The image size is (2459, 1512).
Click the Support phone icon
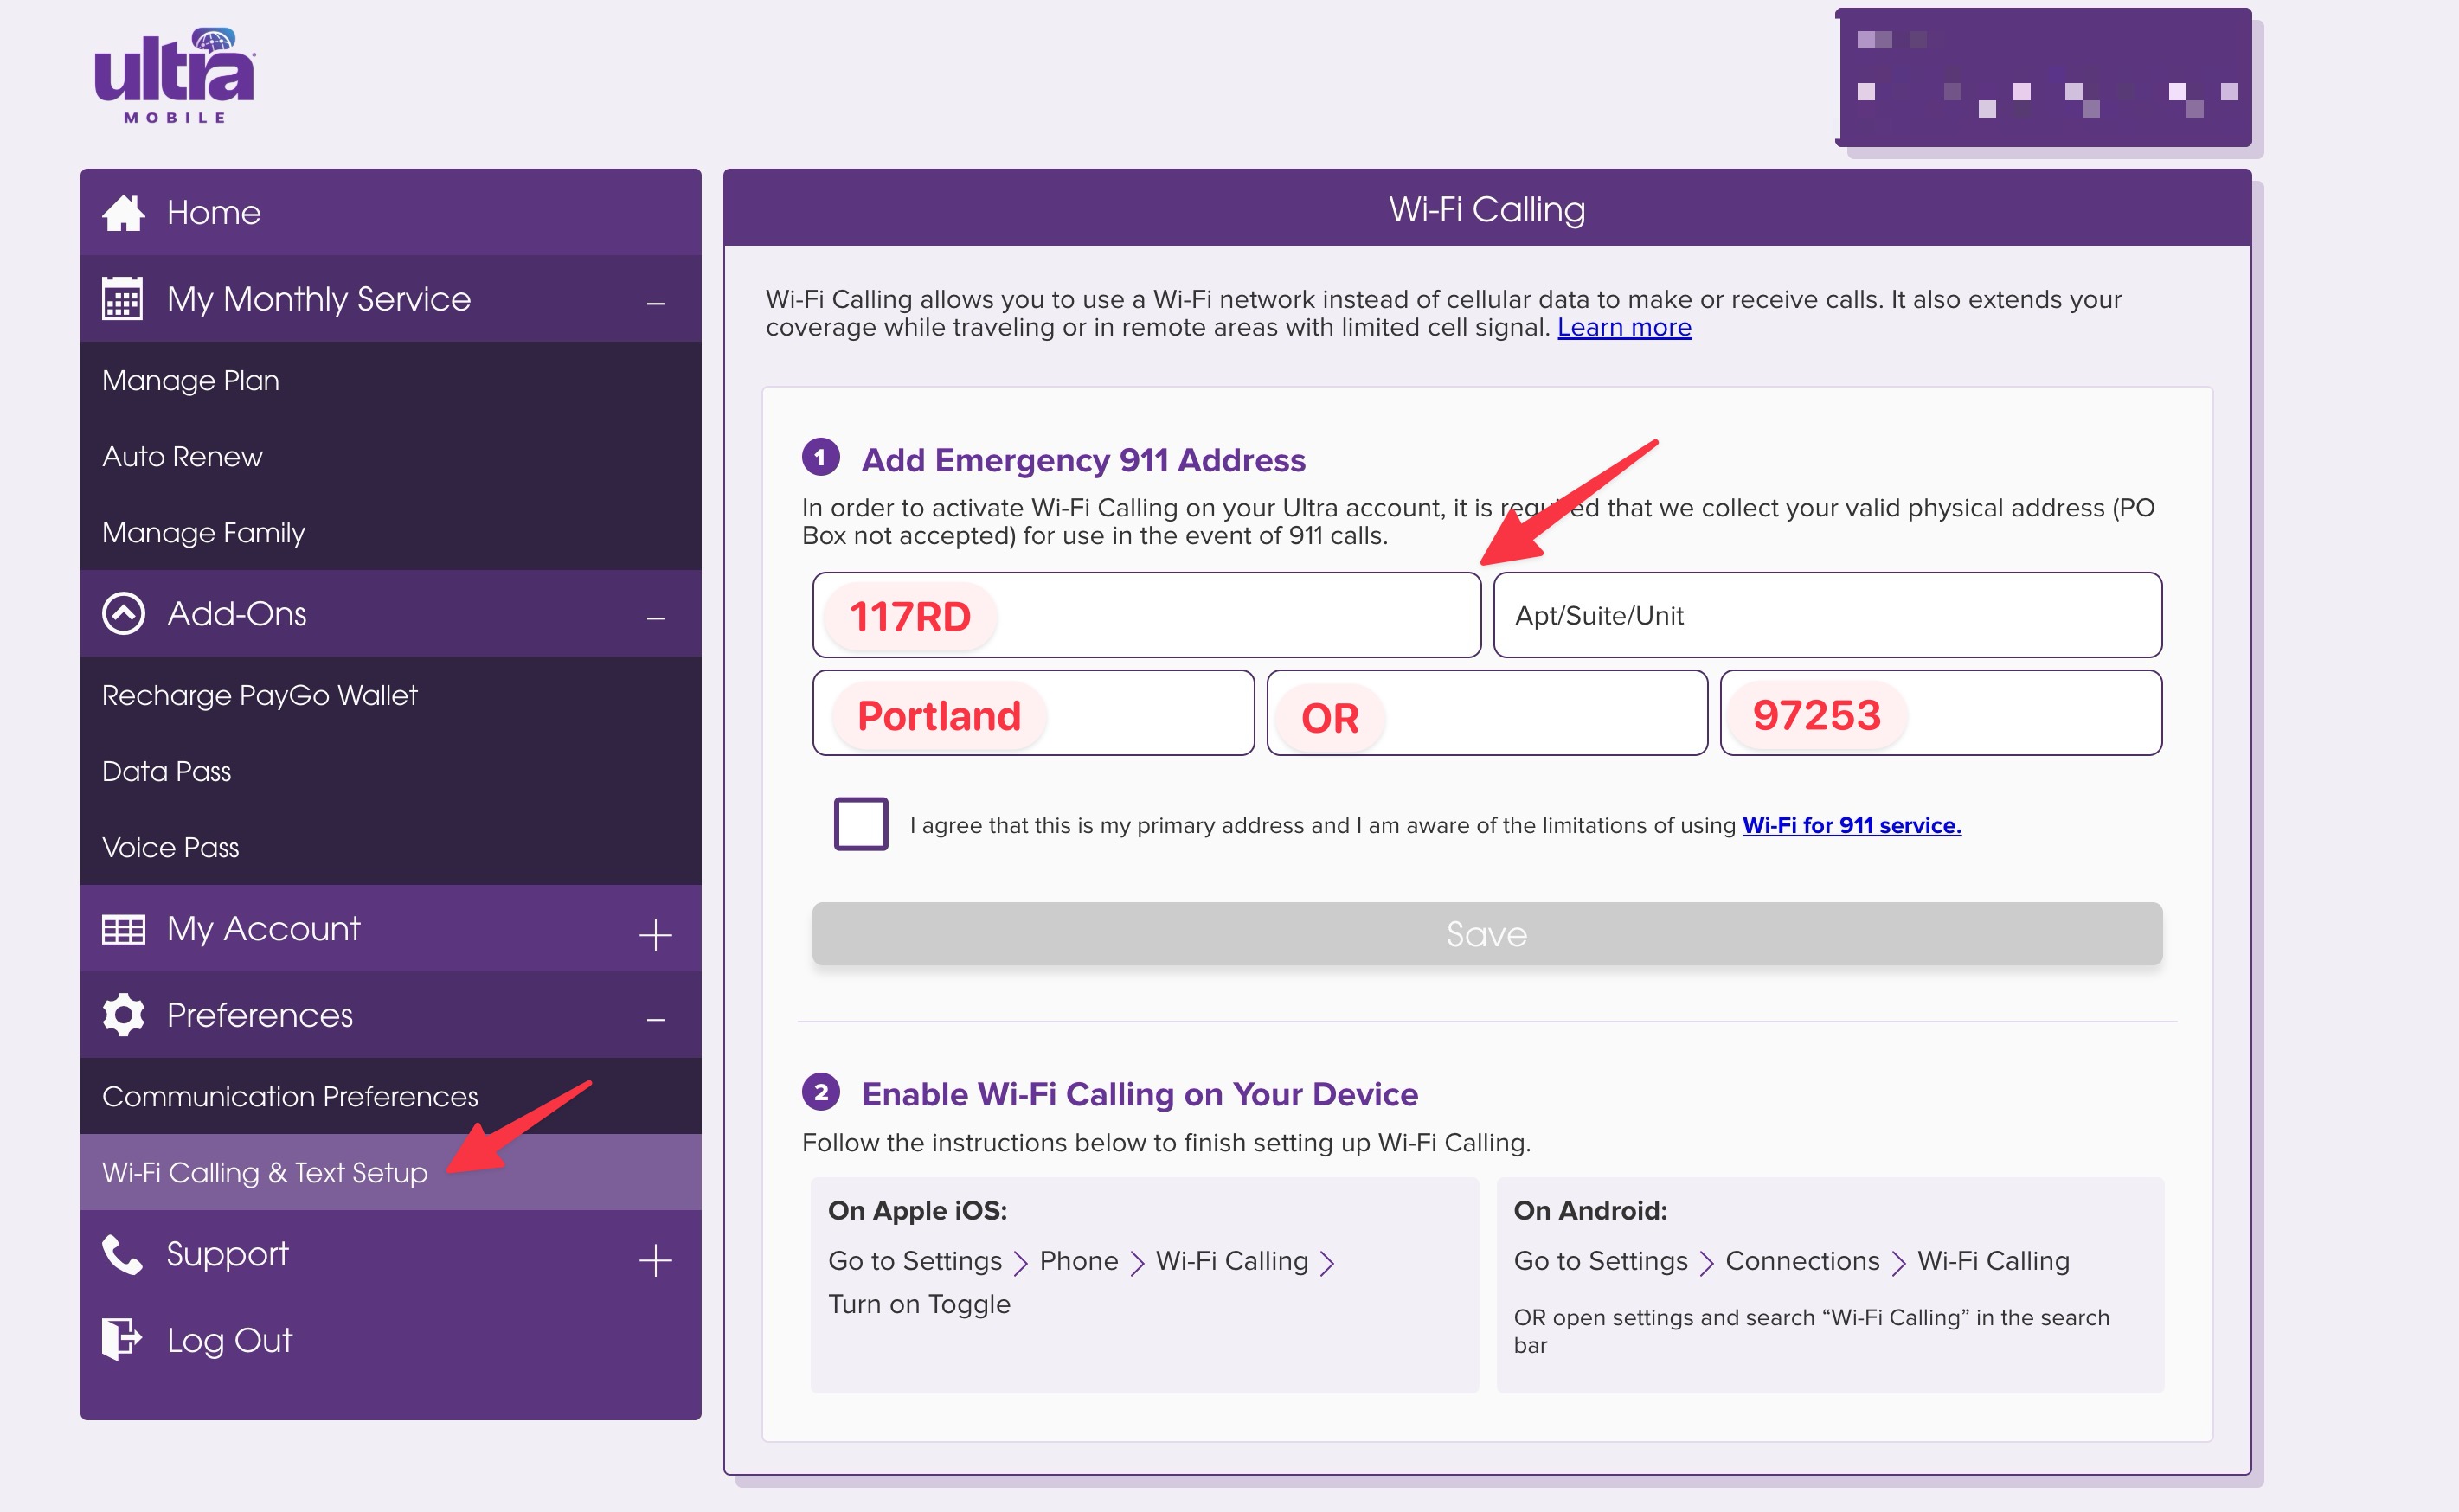pyautogui.click(x=123, y=1254)
